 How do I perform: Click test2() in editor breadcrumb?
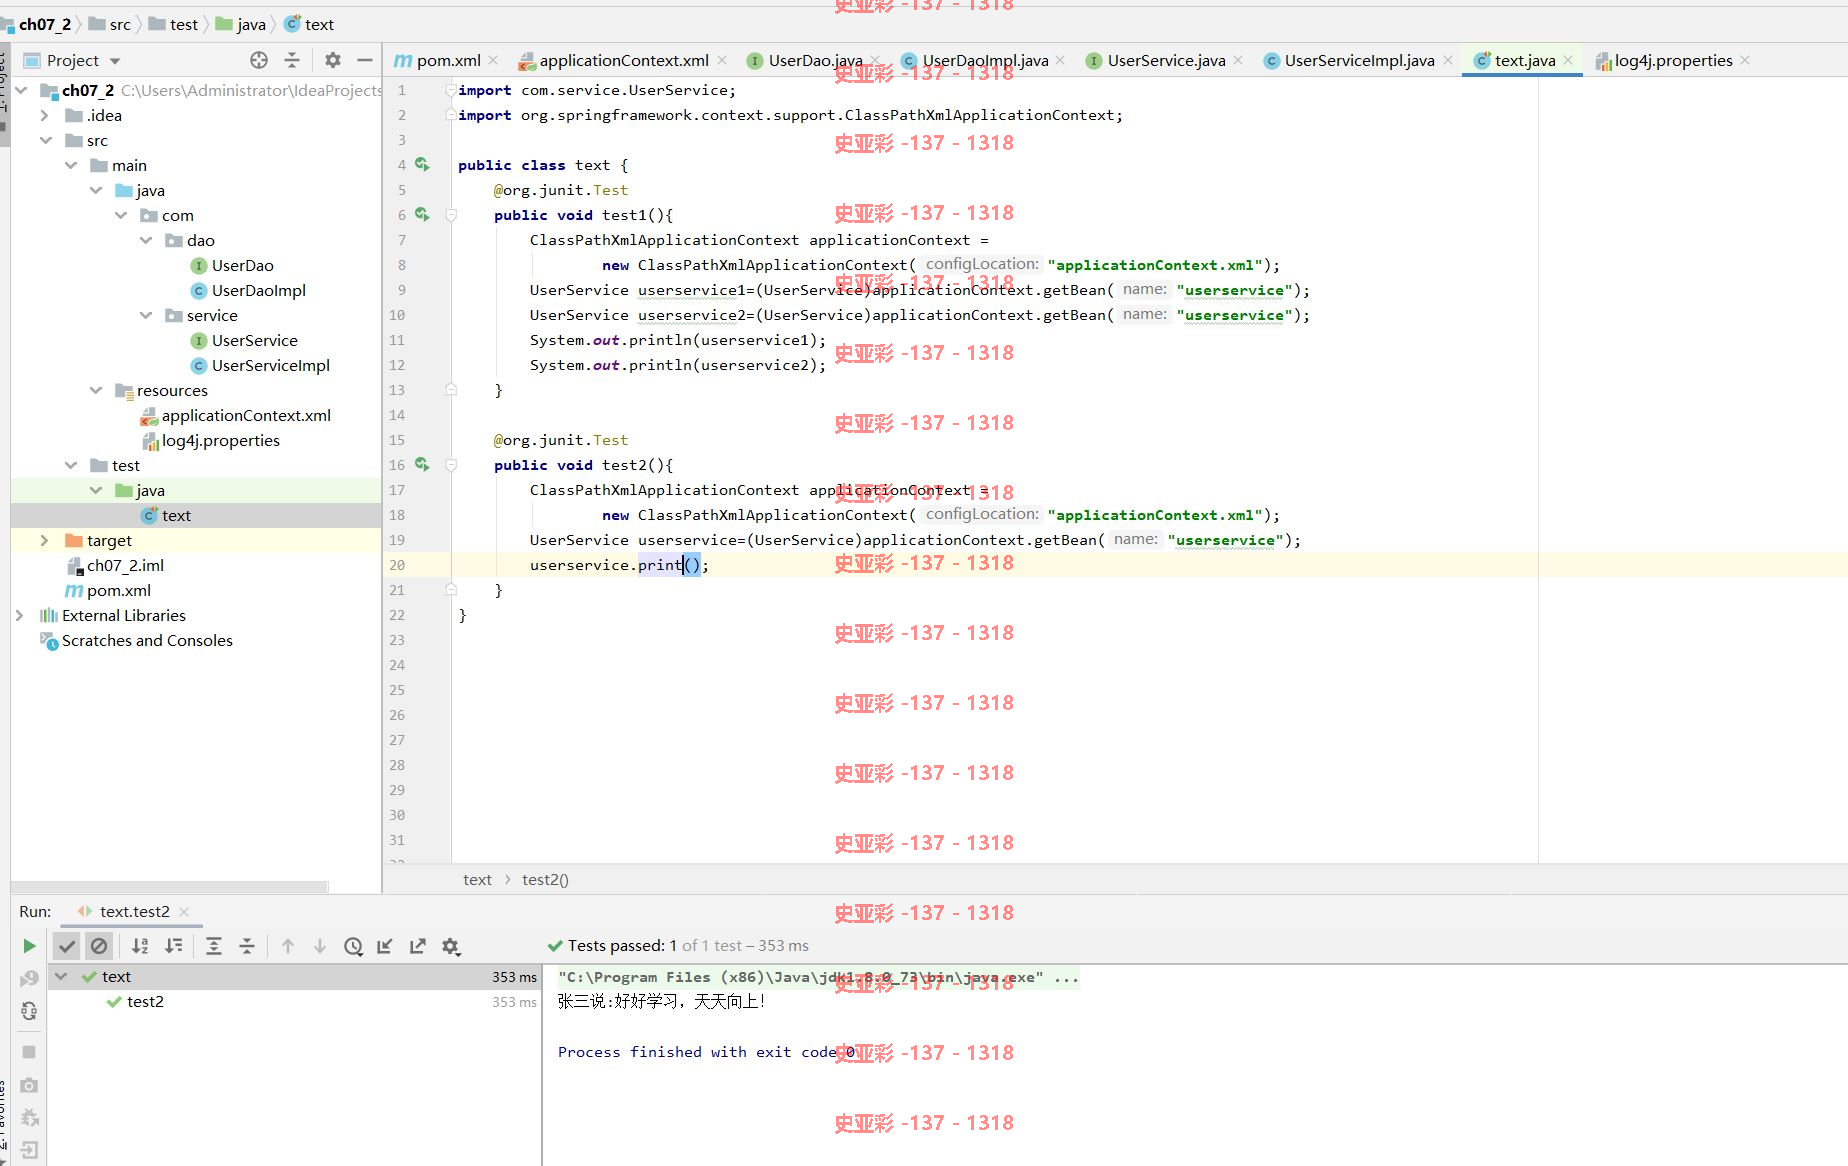click(x=545, y=880)
